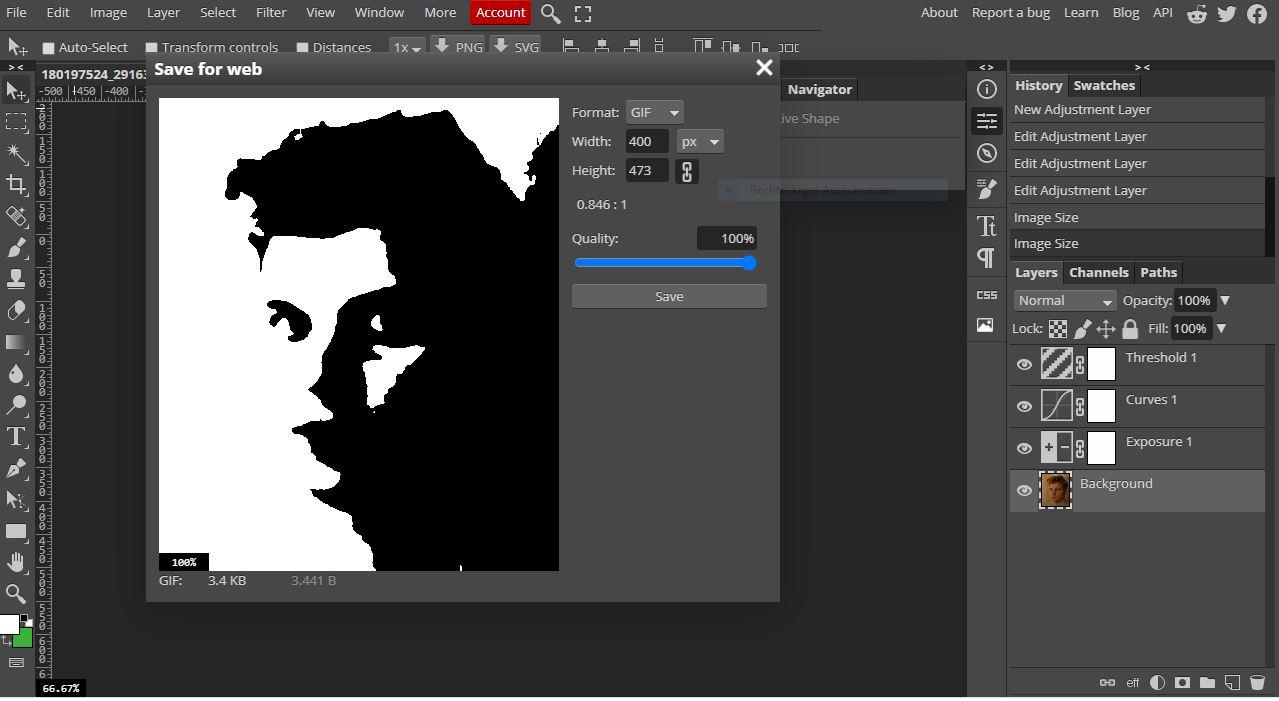Switch to the Channels tab

tap(1098, 272)
